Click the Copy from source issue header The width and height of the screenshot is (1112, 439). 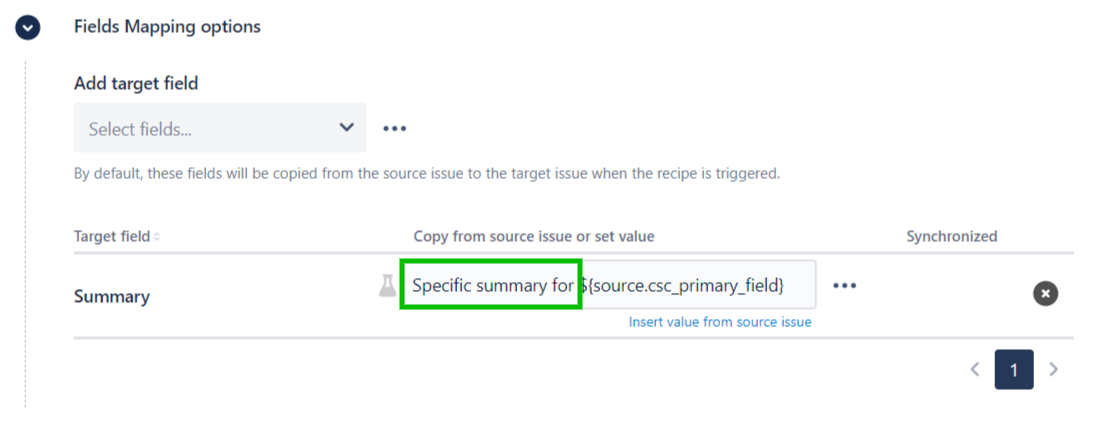533,237
